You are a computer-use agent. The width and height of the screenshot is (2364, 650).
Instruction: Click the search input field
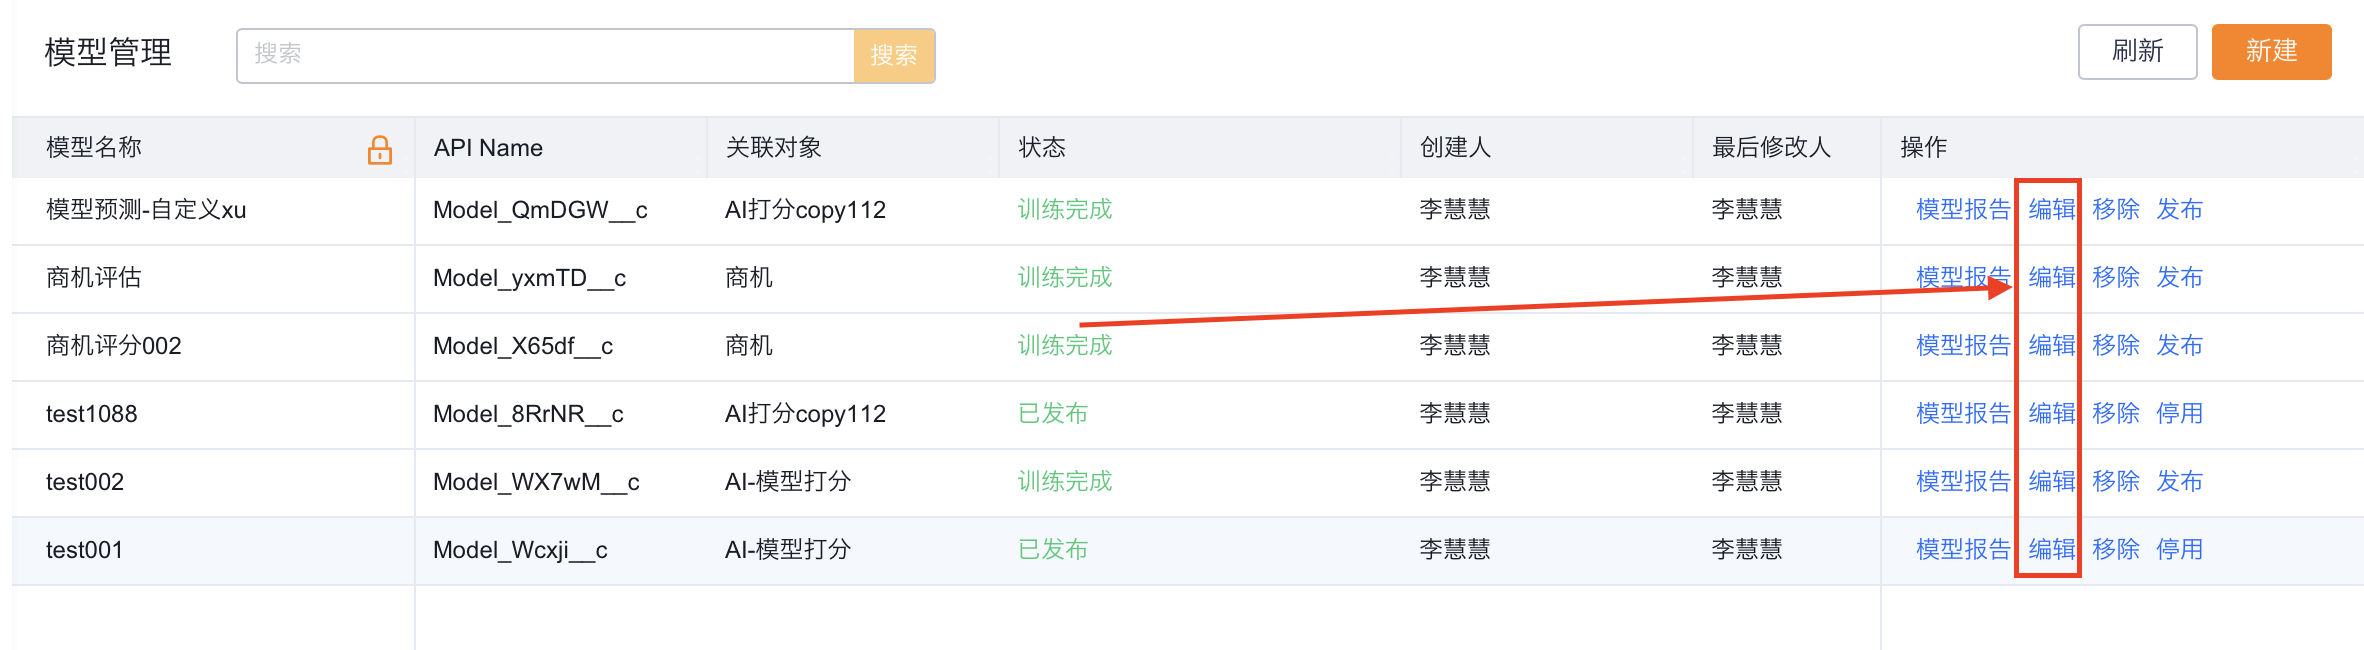545,55
